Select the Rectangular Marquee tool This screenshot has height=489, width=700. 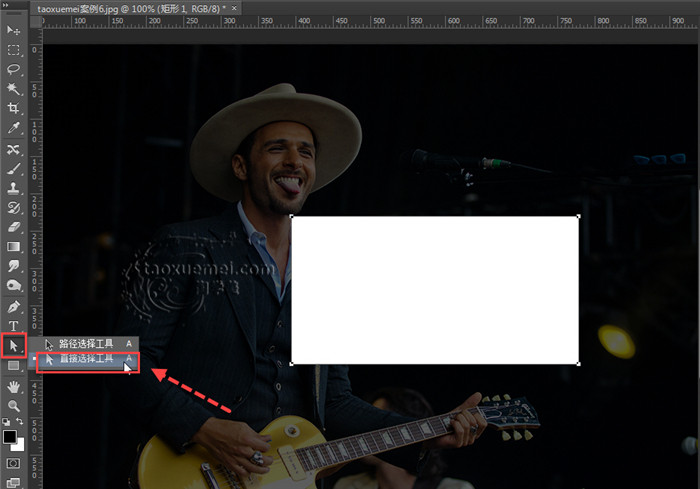click(14, 49)
